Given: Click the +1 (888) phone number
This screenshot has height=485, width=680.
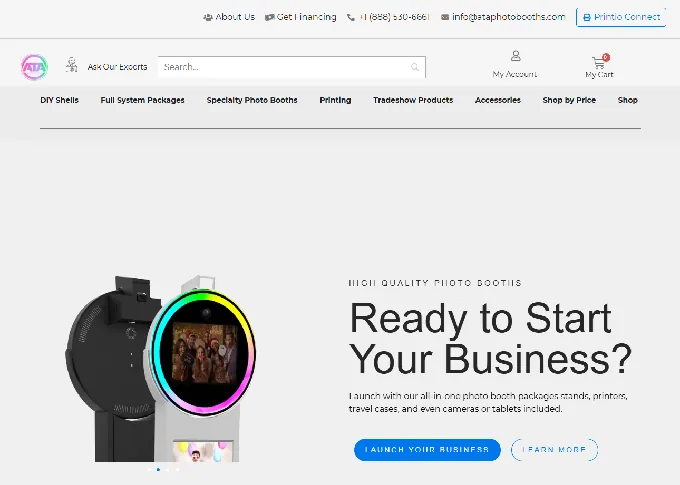Looking at the screenshot, I should pyautogui.click(x=395, y=17).
